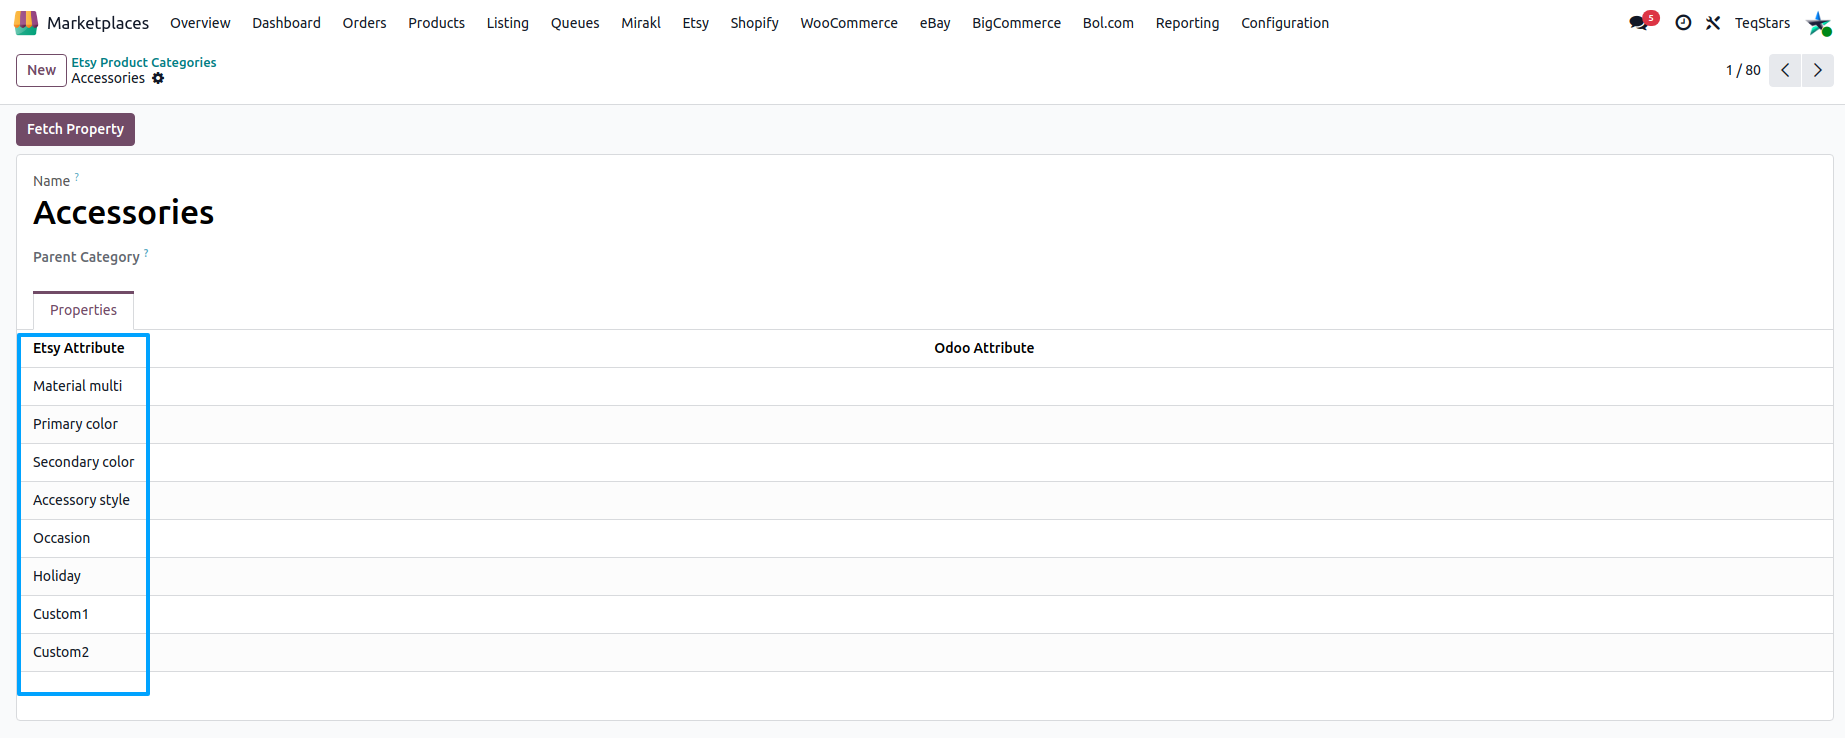Open the gear actions menu beside Accessories
The image size is (1845, 738).
pos(158,78)
